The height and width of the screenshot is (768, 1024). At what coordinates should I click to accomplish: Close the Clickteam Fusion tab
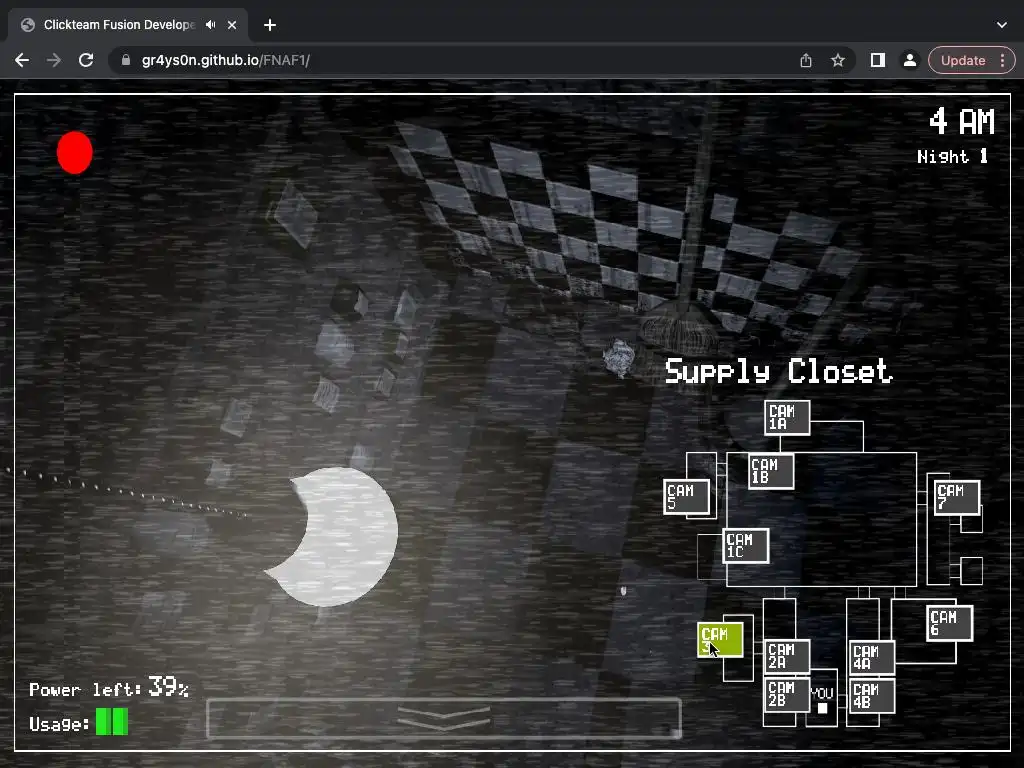click(x=232, y=25)
